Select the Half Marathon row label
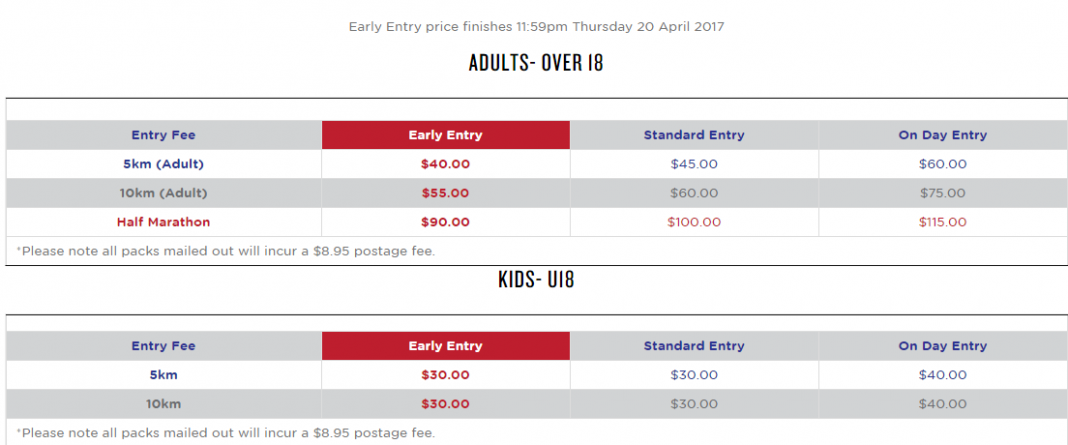 click(x=163, y=222)
